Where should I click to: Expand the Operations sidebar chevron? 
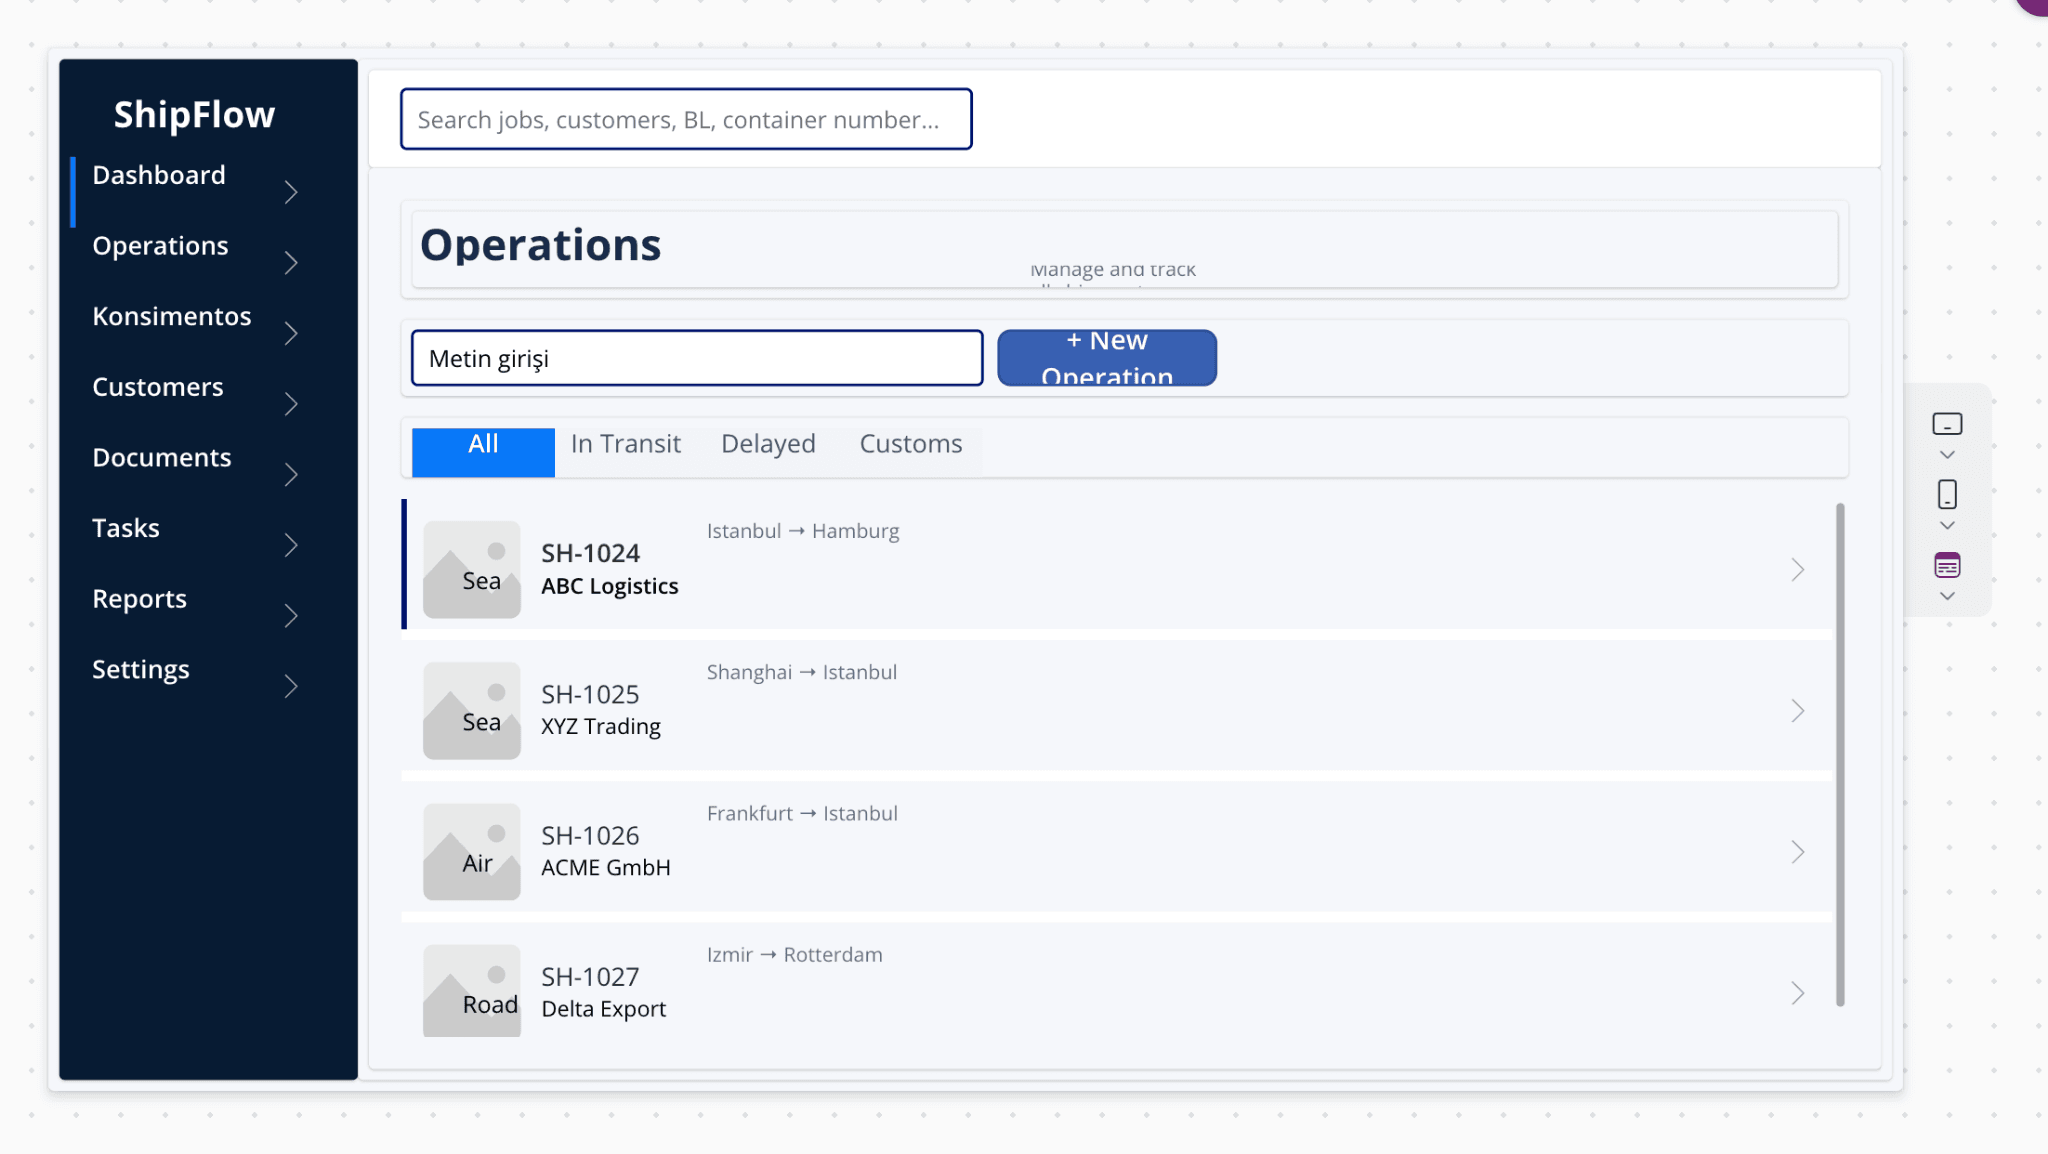[x=291, y=263]
